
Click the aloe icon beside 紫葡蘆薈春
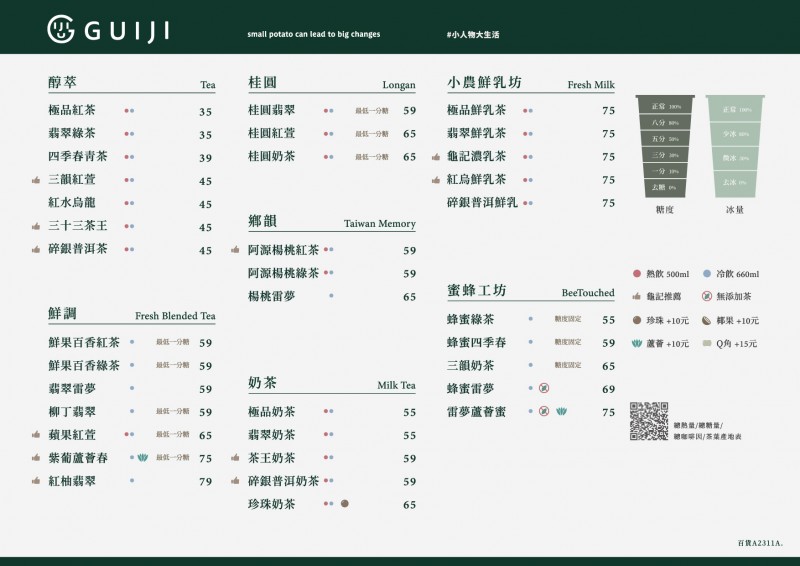tap(143, 458)
